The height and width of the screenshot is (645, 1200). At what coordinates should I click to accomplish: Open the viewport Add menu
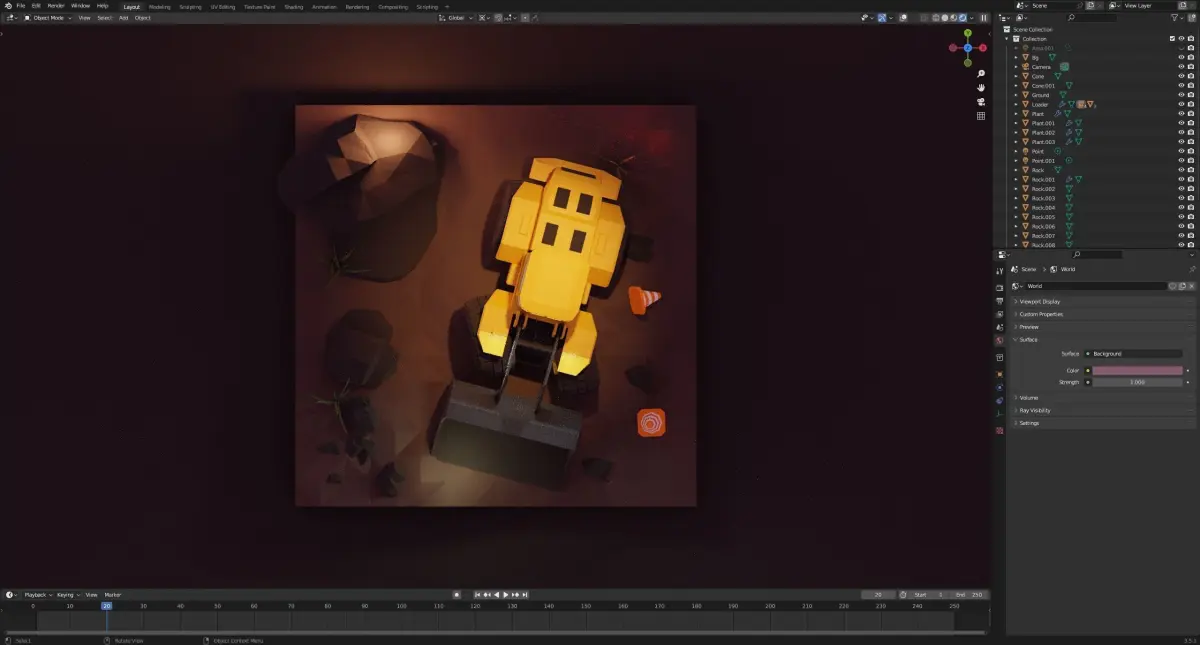click(123, 18)
